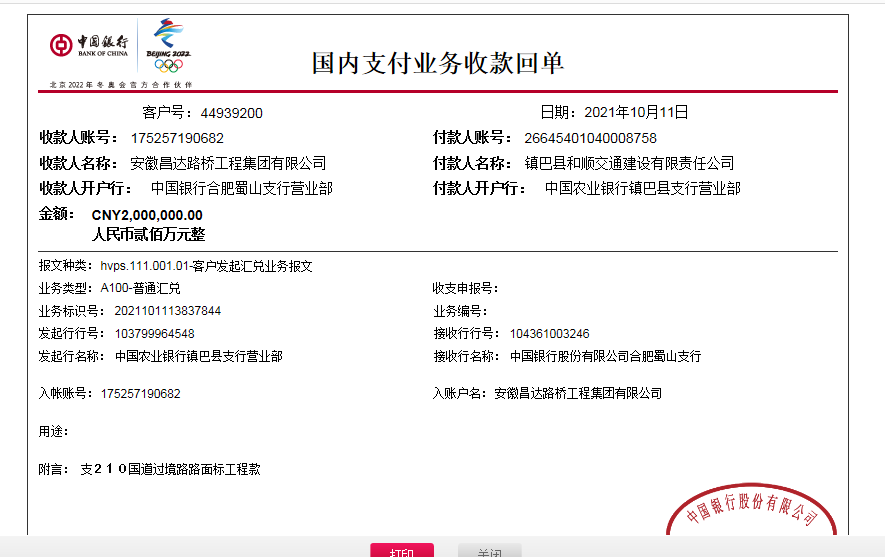This screenshot has height=557, width=885.
Task: Click customer number 44939200
Action: coord(231,113)
